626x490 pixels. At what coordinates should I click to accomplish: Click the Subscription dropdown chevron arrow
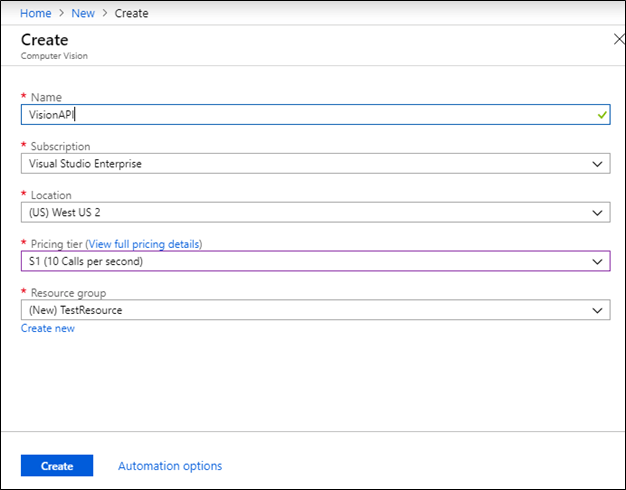[598, 163]
